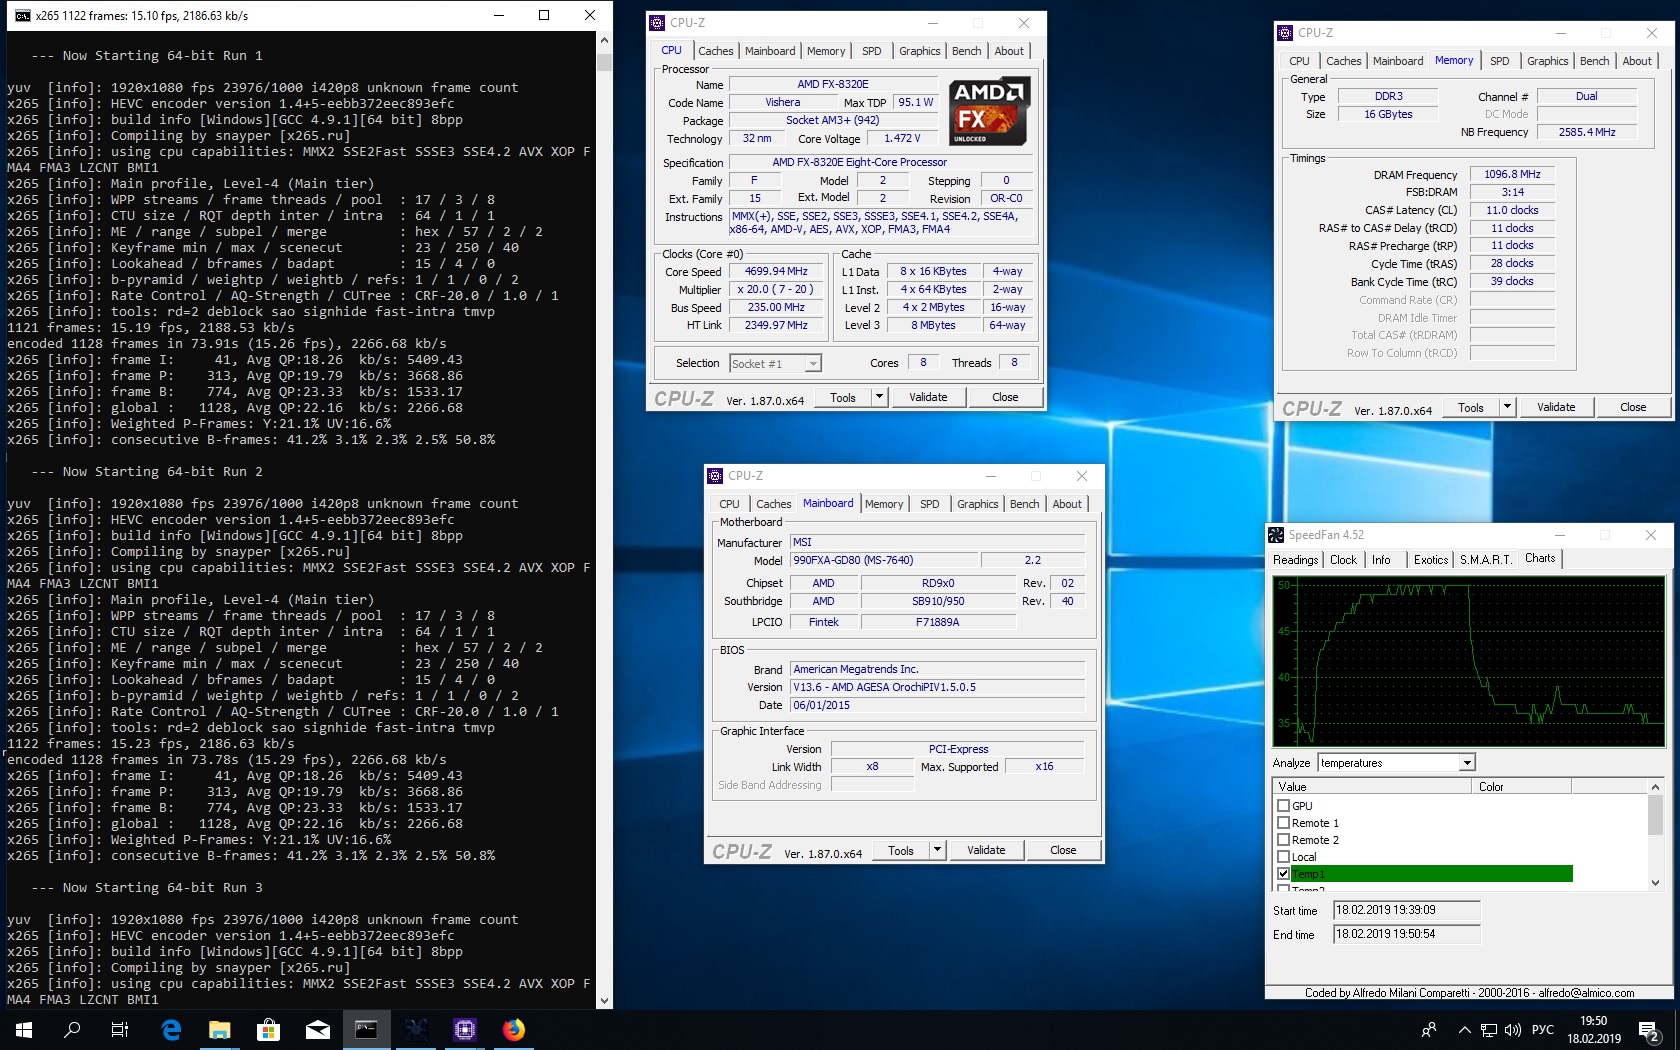Click Validate in the Memory CPU-Z window

(x=1555, y=407)
